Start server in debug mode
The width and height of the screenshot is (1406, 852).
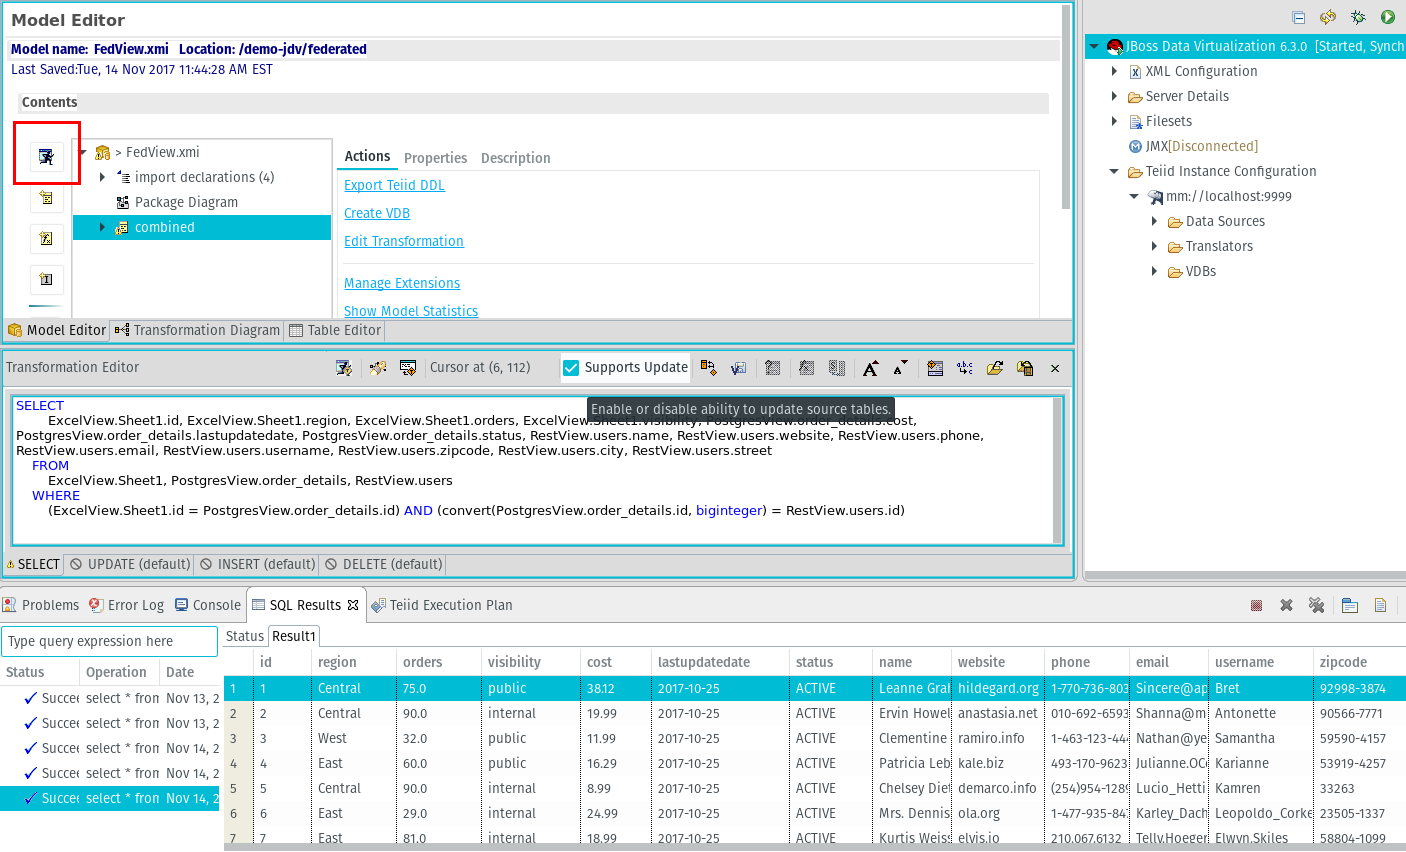[1358, 17]
